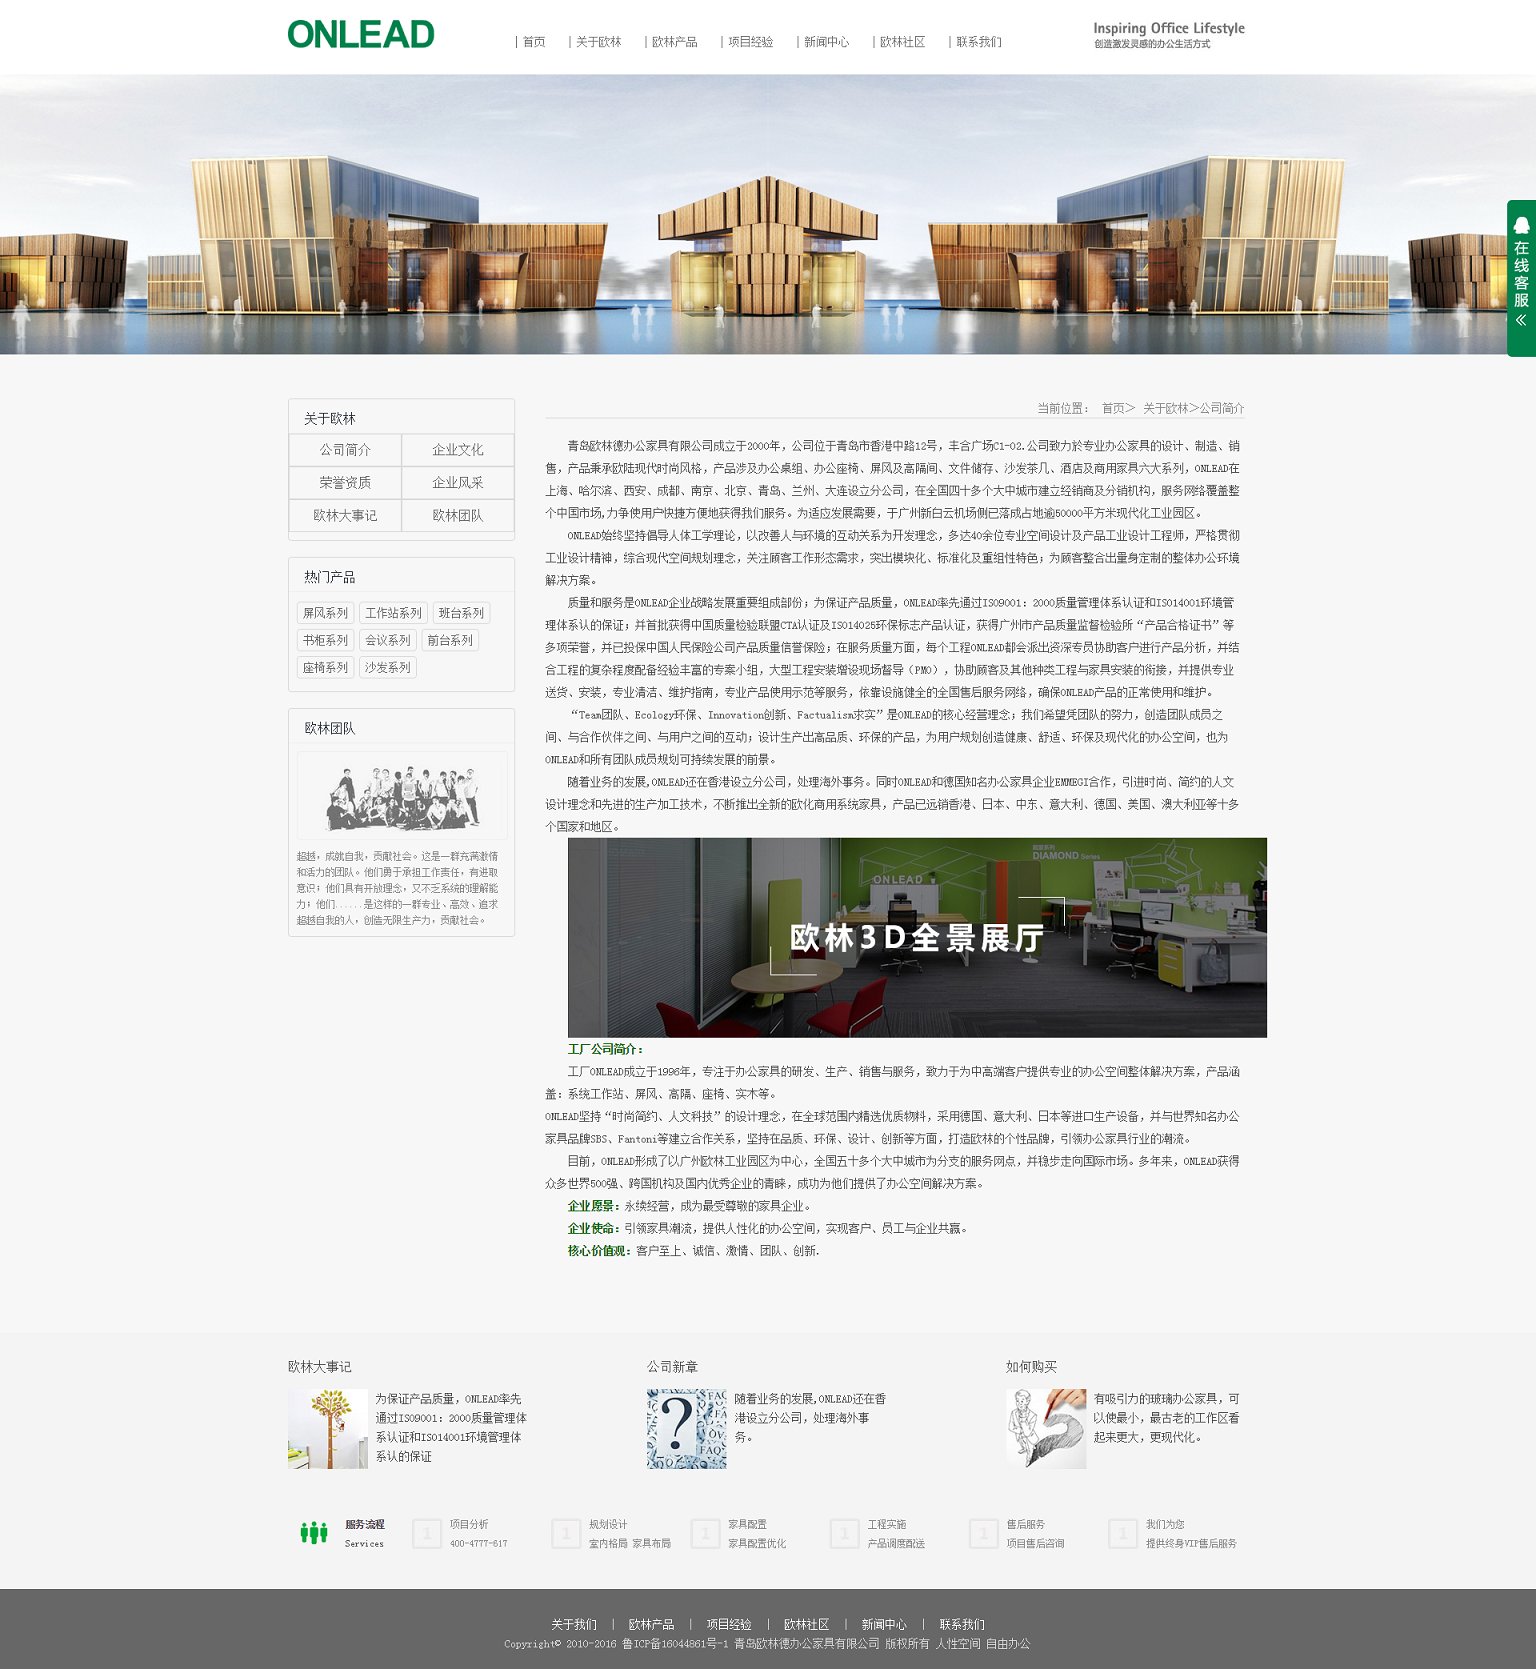1536x1669 pixels.
Task: Open the sketch thumbnail under 如何购买
Action: pos(1046,1428)
